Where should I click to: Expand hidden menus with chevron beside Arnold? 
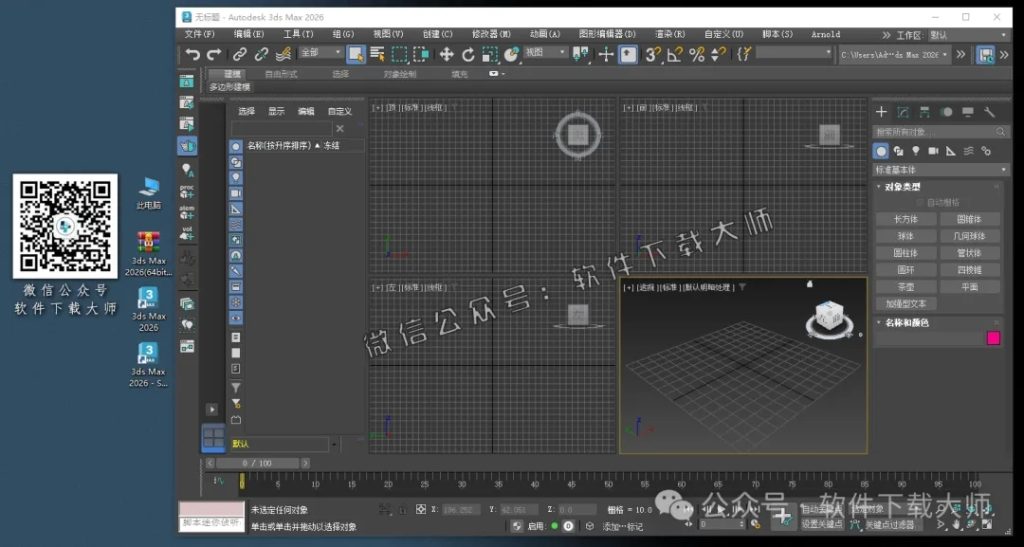coord(886,35)
